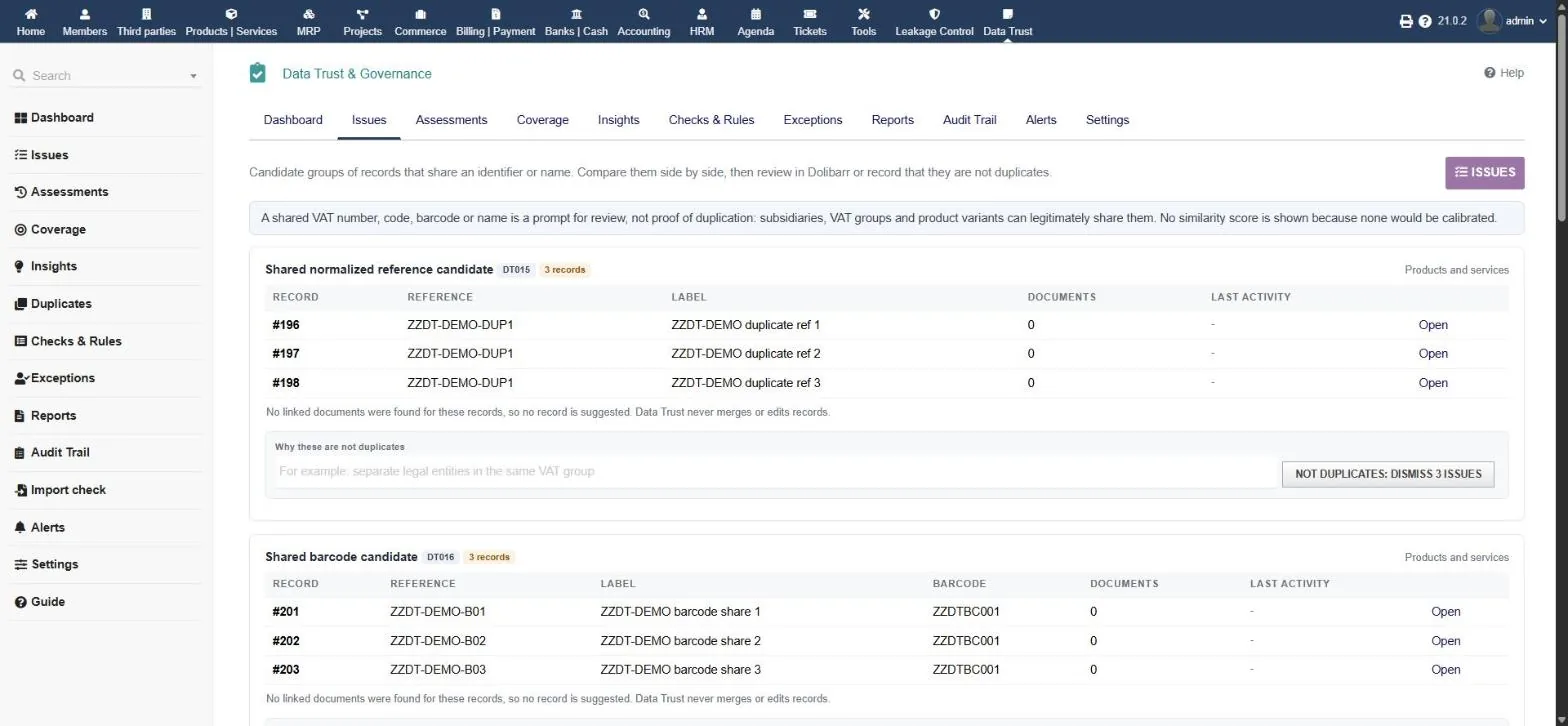Open the HRM module icon
Viewport: 1568px width, 726px height.
(x=702, y=14)
